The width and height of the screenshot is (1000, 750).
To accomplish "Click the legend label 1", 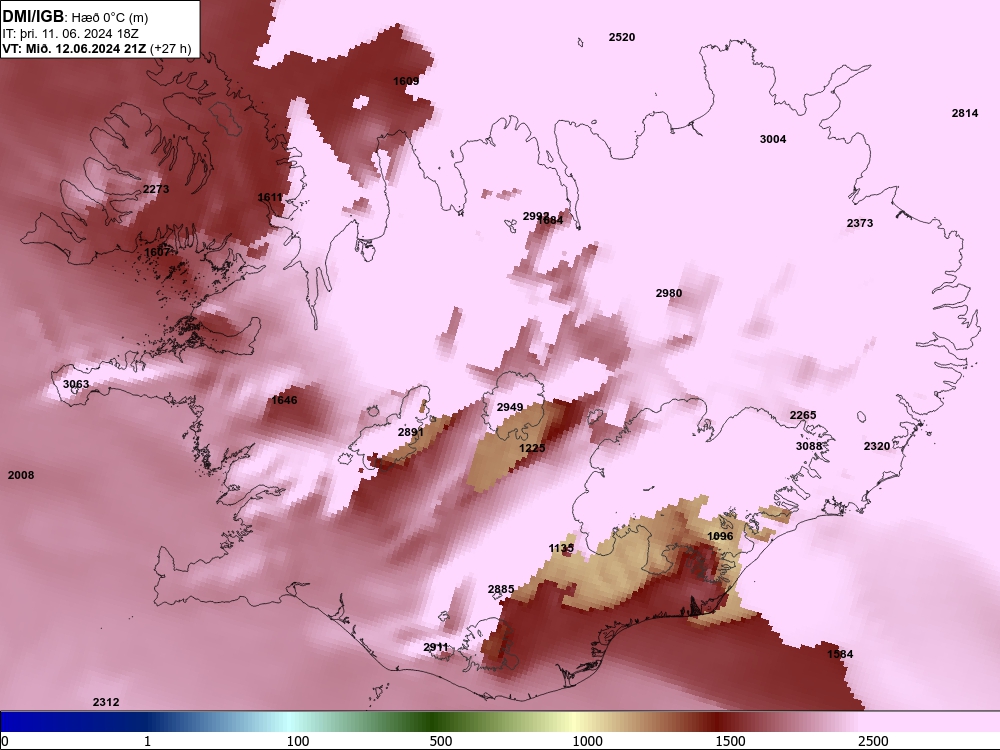I will point(147,741).
